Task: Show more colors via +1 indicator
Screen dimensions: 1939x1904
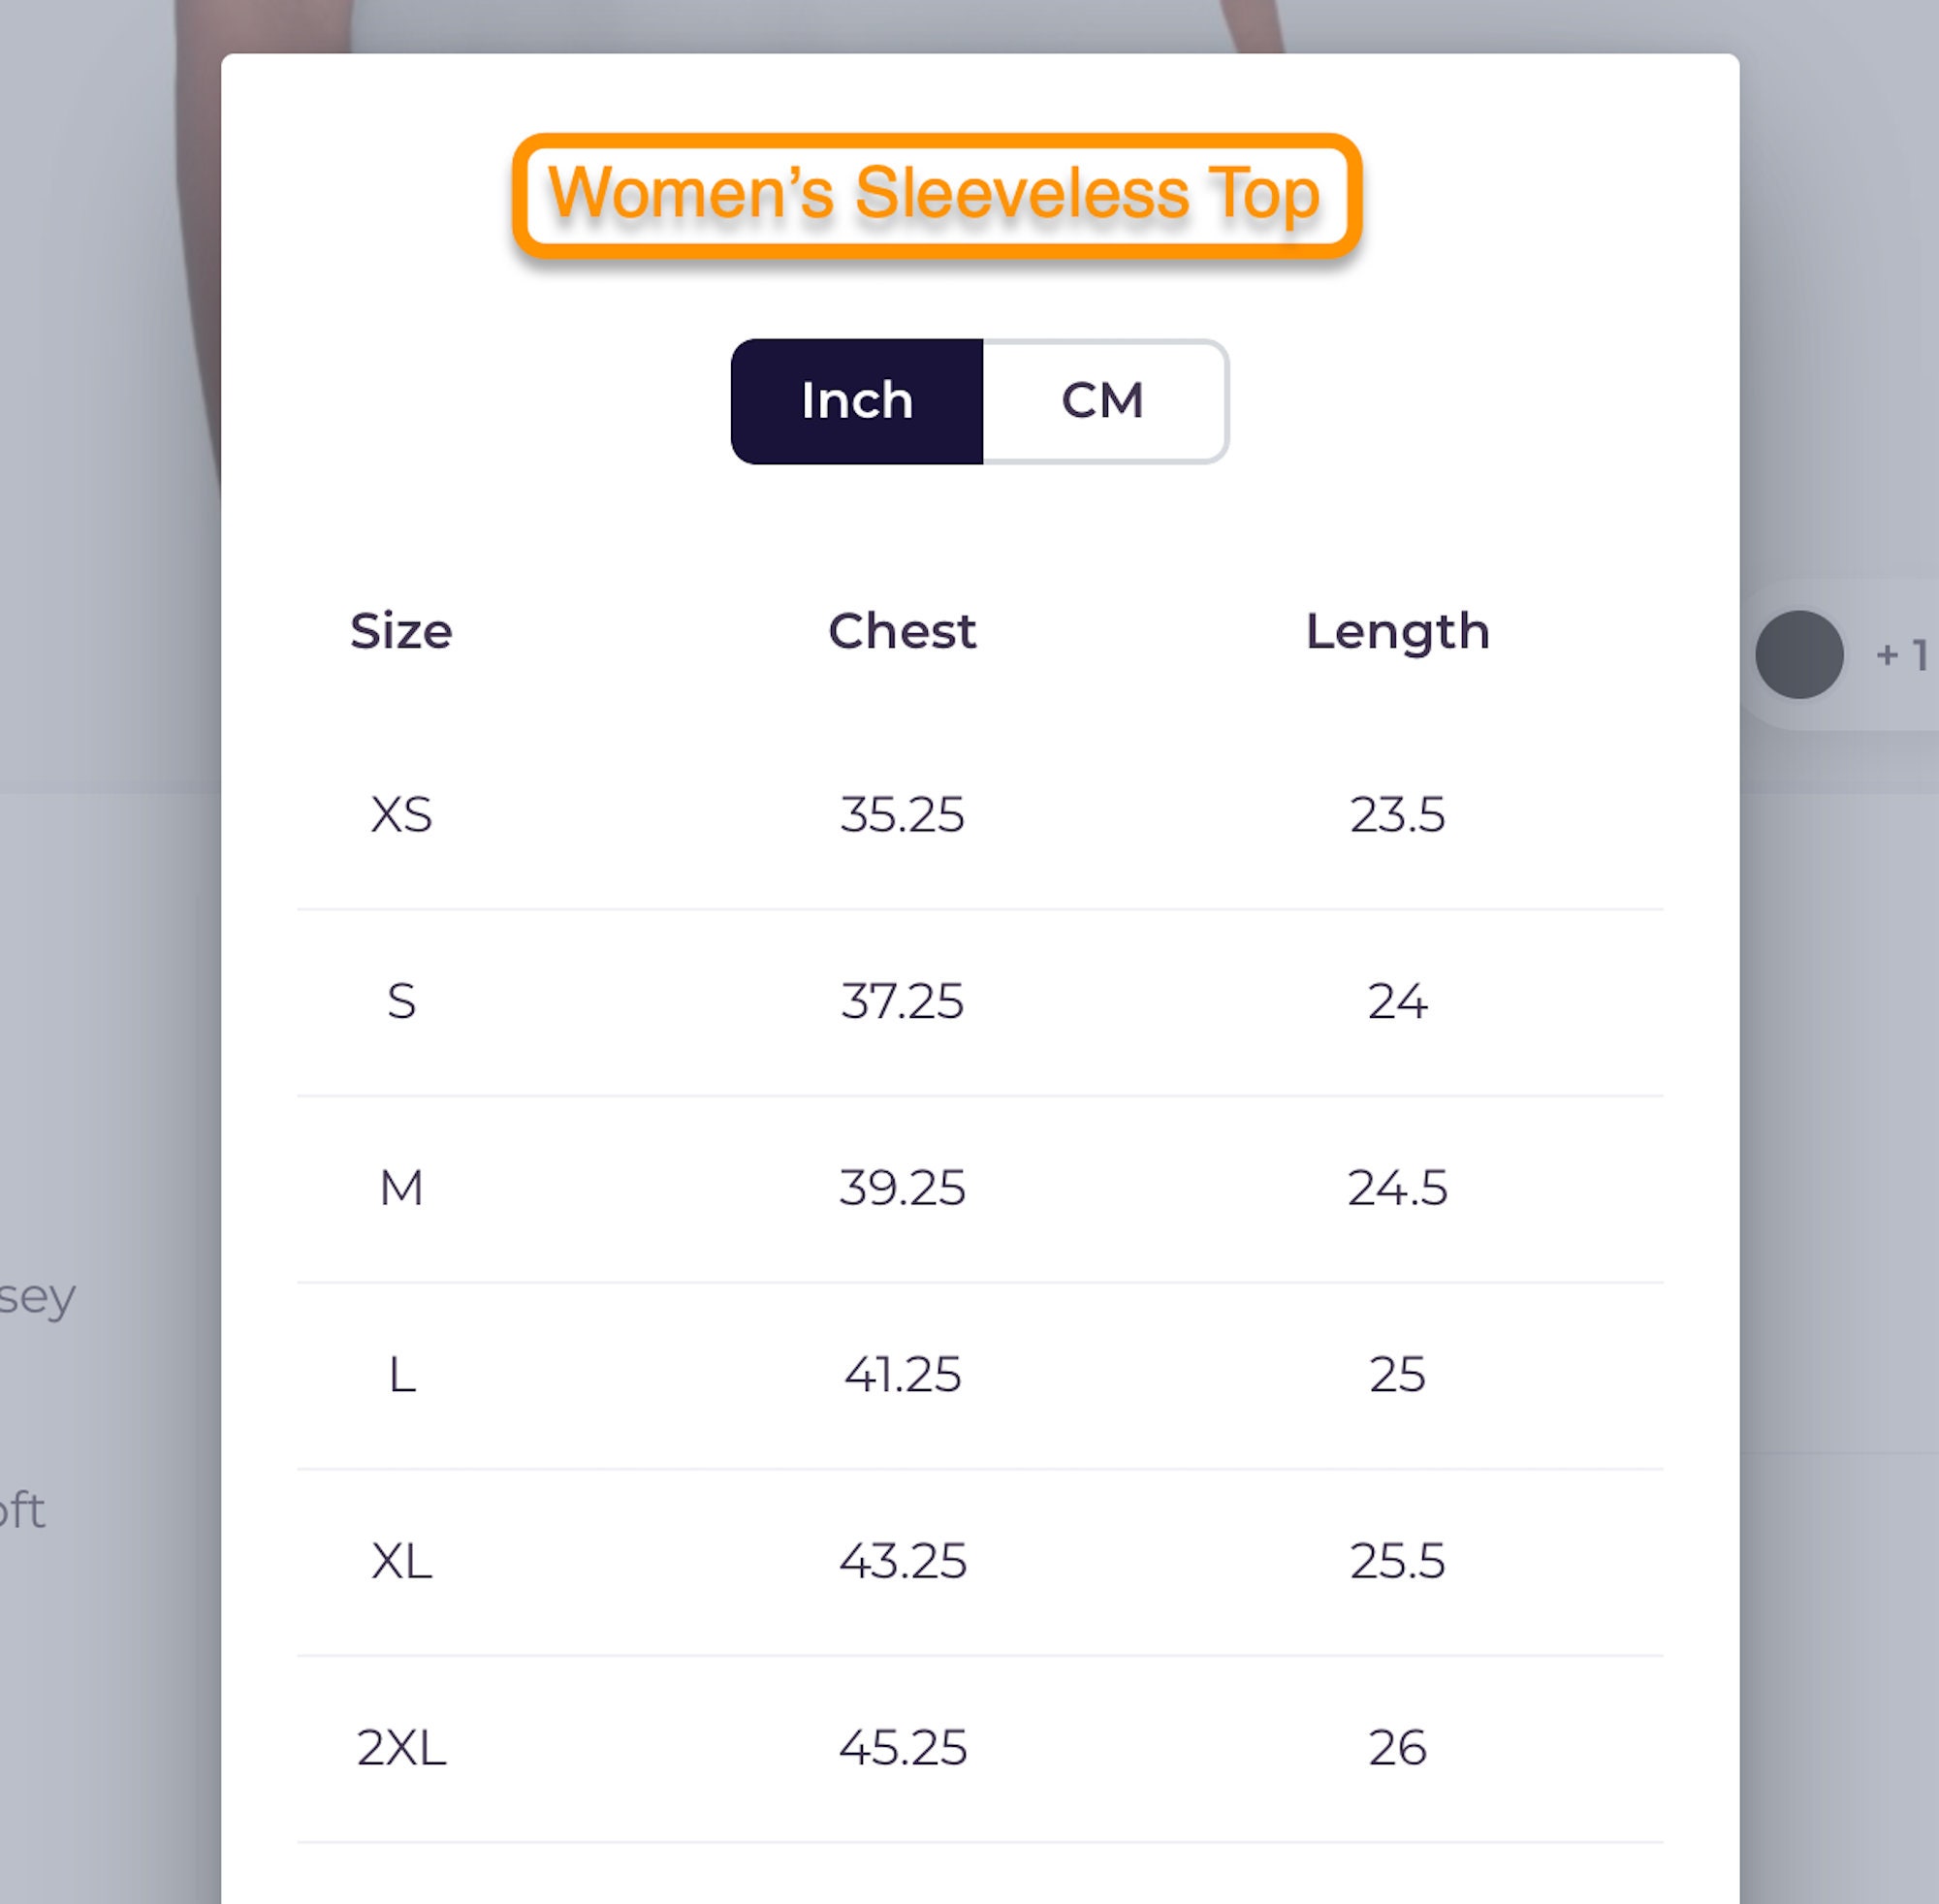Action: (x=1902, y=655)
